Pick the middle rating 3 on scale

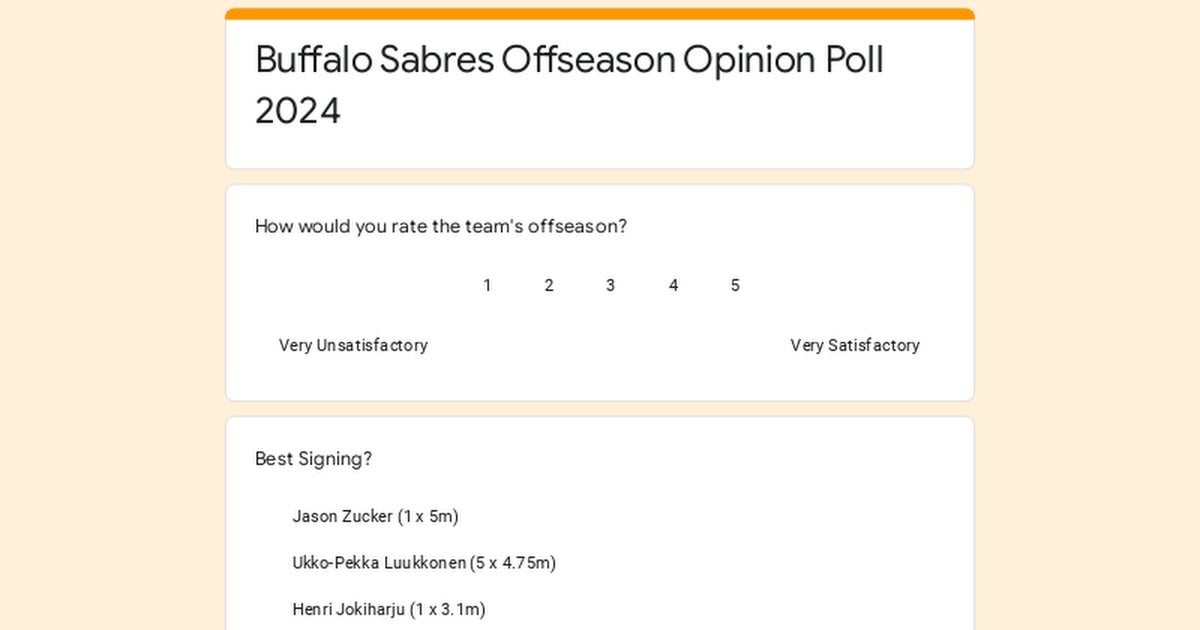pyautogui.click(x=610, y=286)
